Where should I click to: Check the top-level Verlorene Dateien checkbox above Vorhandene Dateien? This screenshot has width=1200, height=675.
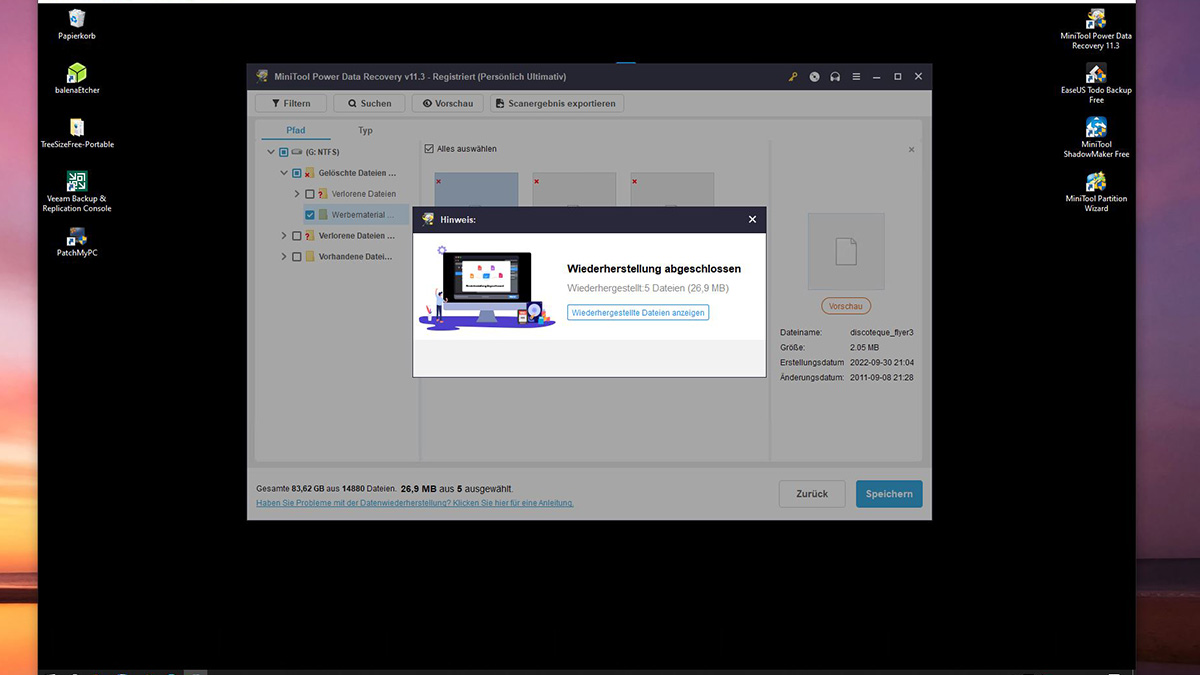(x=297, y=236)
